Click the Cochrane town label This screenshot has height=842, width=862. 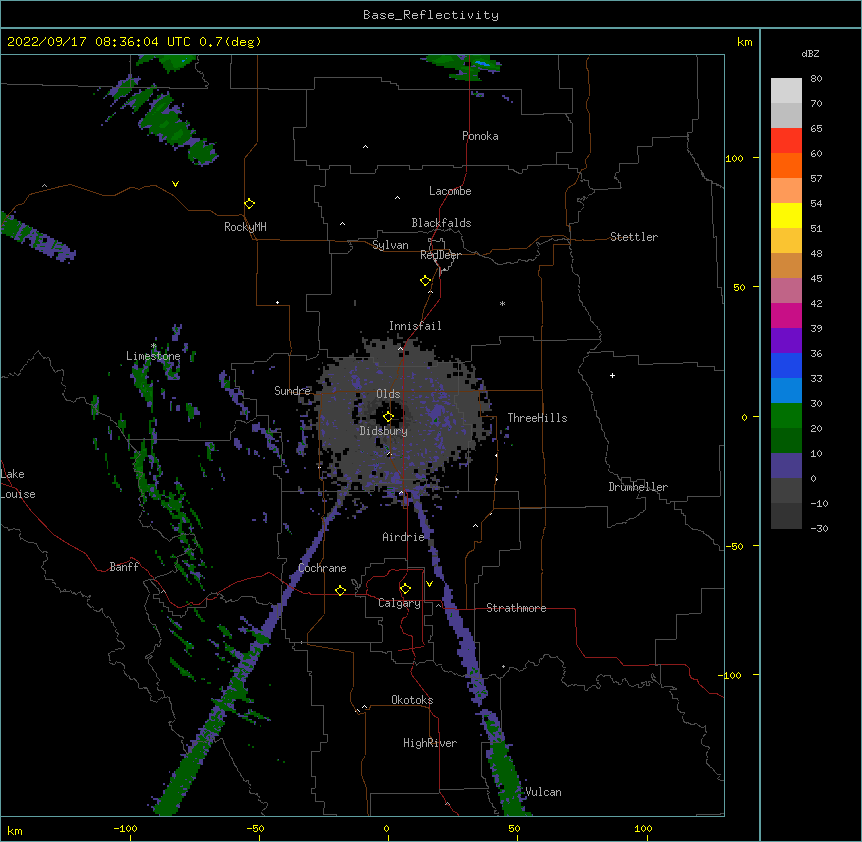pyautogui.click(x=323, y=568)
